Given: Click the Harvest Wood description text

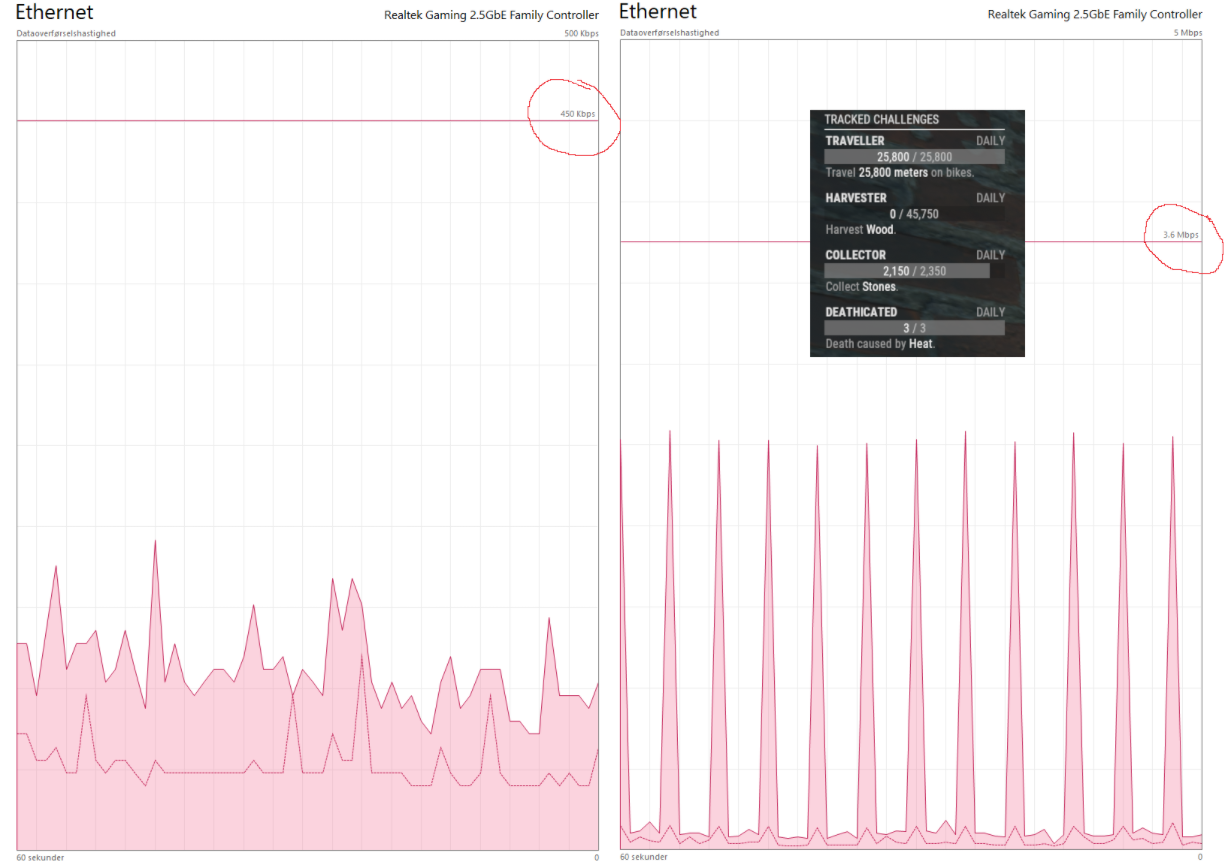Looking at the screenshot, I should [860, 229].
